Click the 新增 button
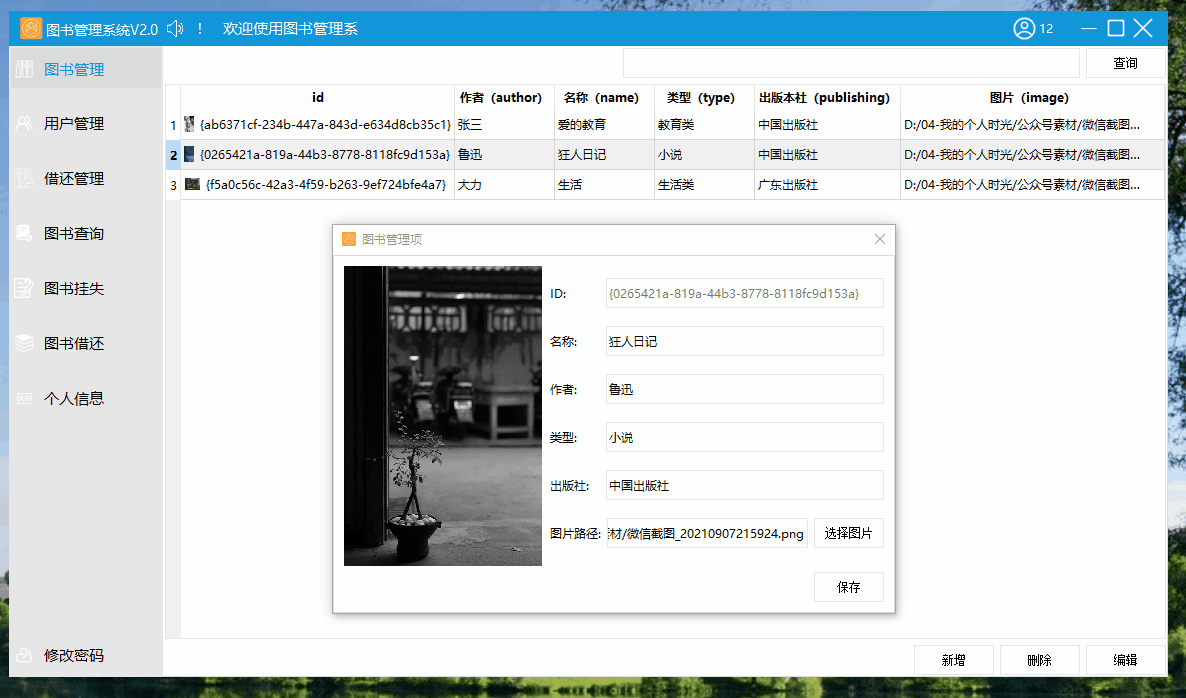1186x698 pixels. (x=953, y=660)
